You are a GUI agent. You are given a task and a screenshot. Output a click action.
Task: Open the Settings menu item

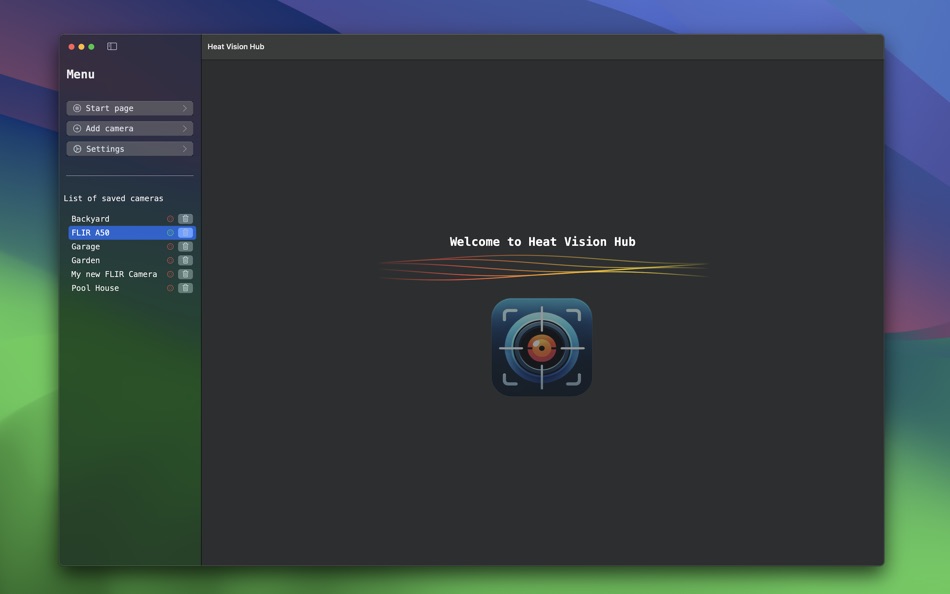[130, 148]
